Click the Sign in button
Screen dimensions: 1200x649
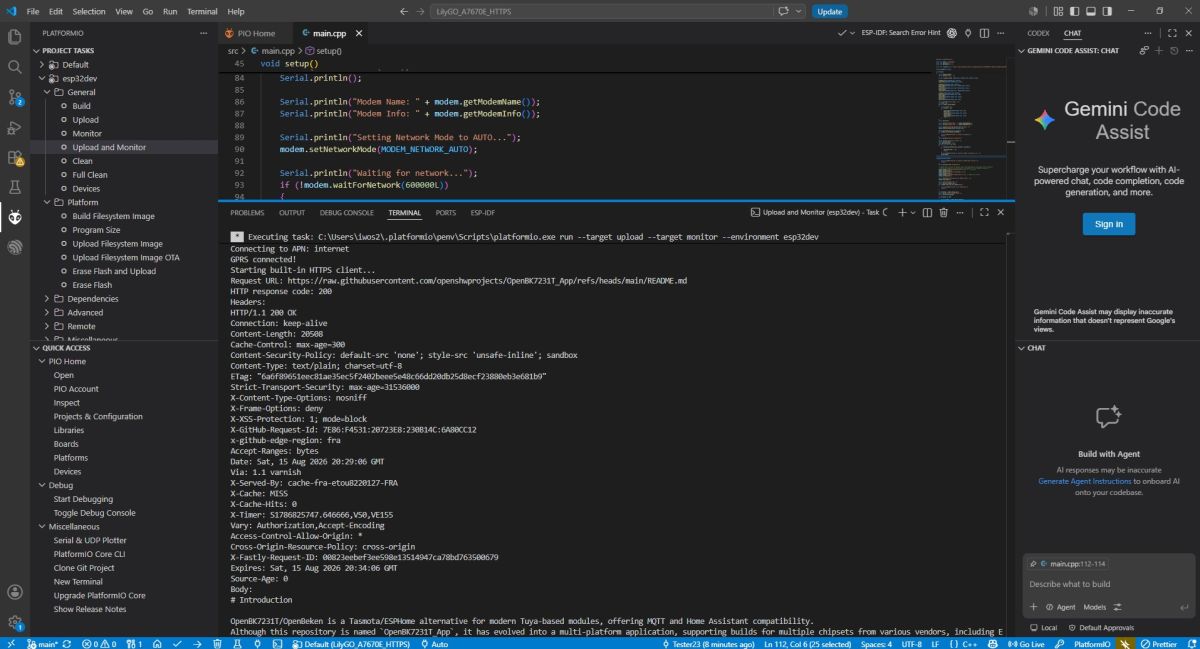click(x=1108, y=224)
